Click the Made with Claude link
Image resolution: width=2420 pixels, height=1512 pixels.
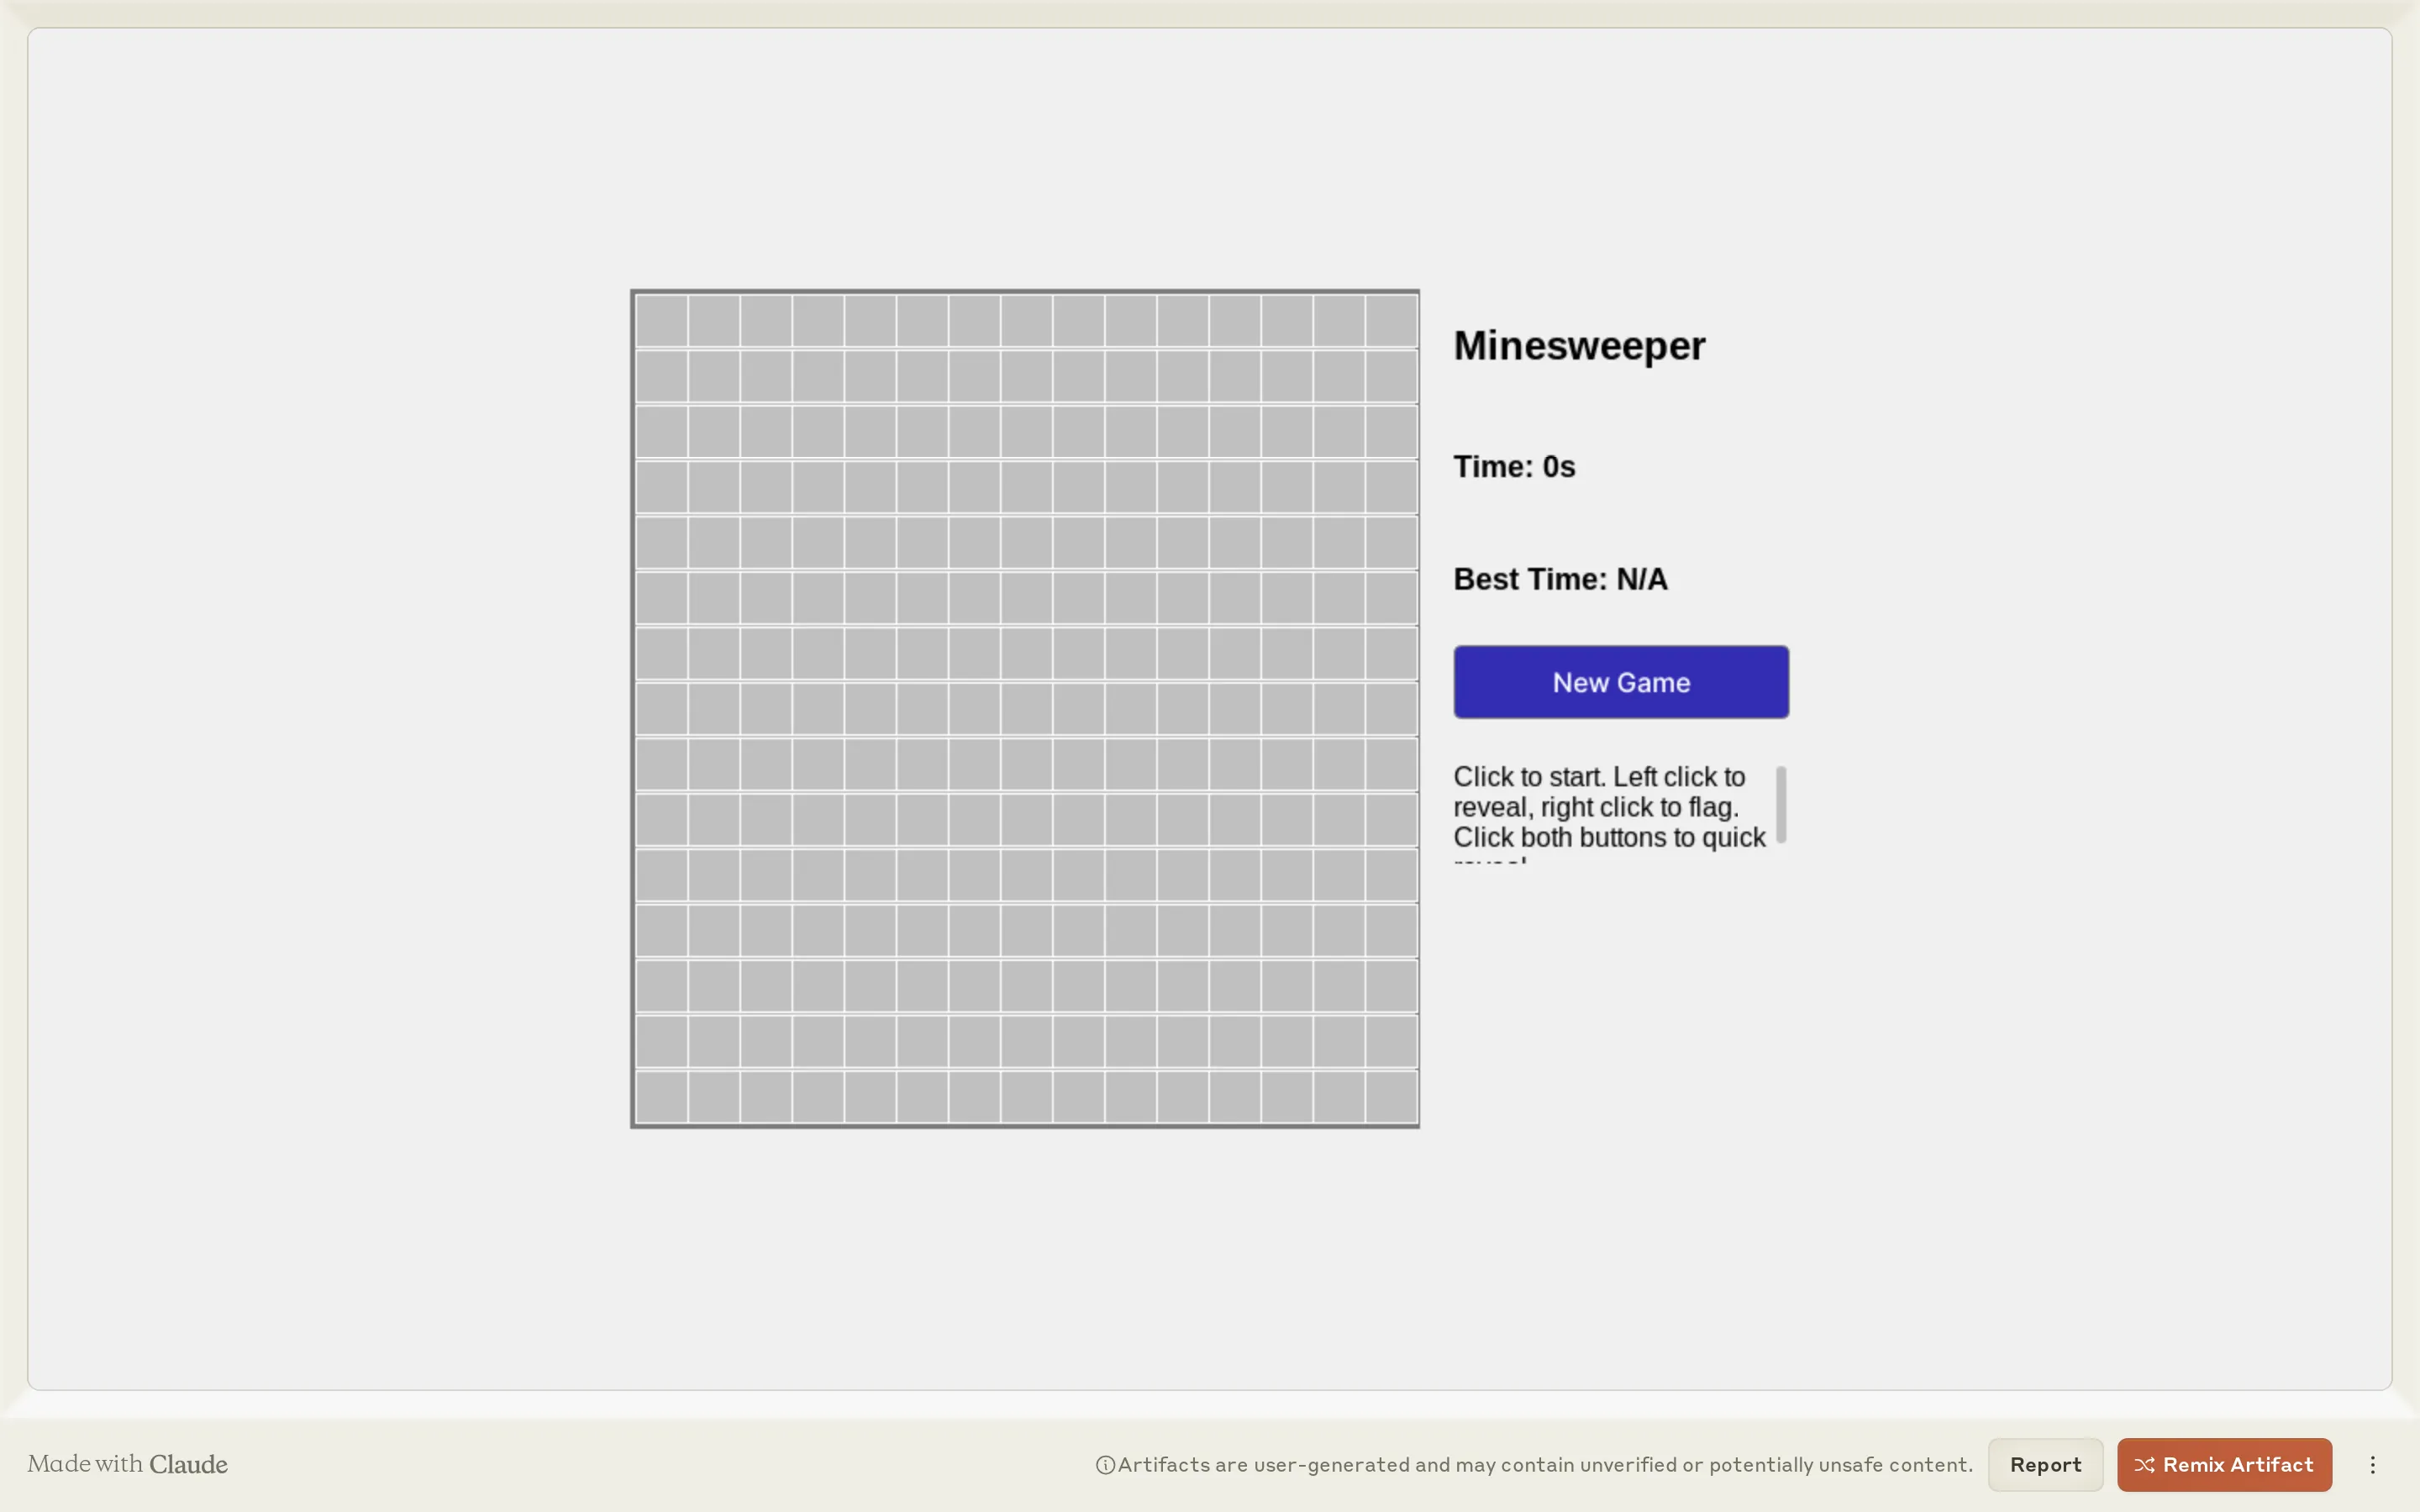[x=128, y=1464]
